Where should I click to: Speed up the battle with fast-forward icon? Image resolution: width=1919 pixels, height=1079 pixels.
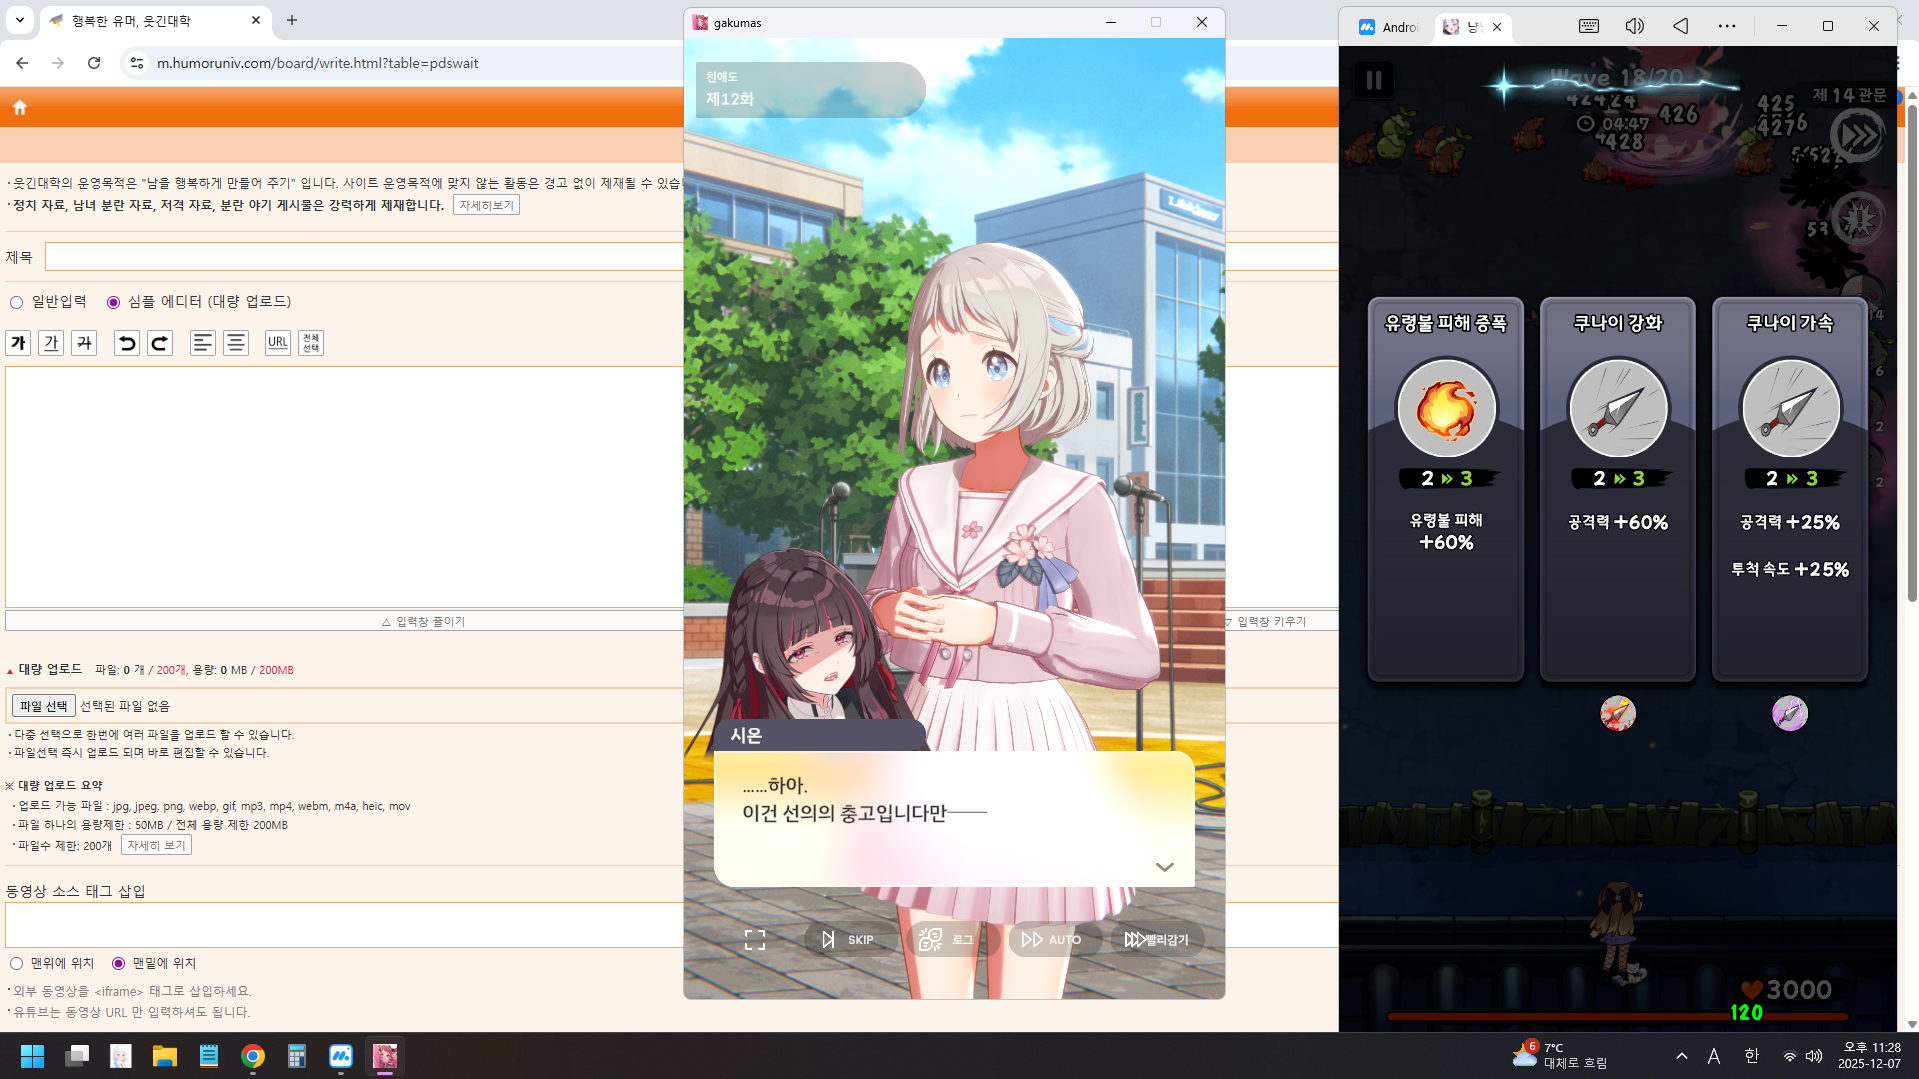(x=1857, y=135)
